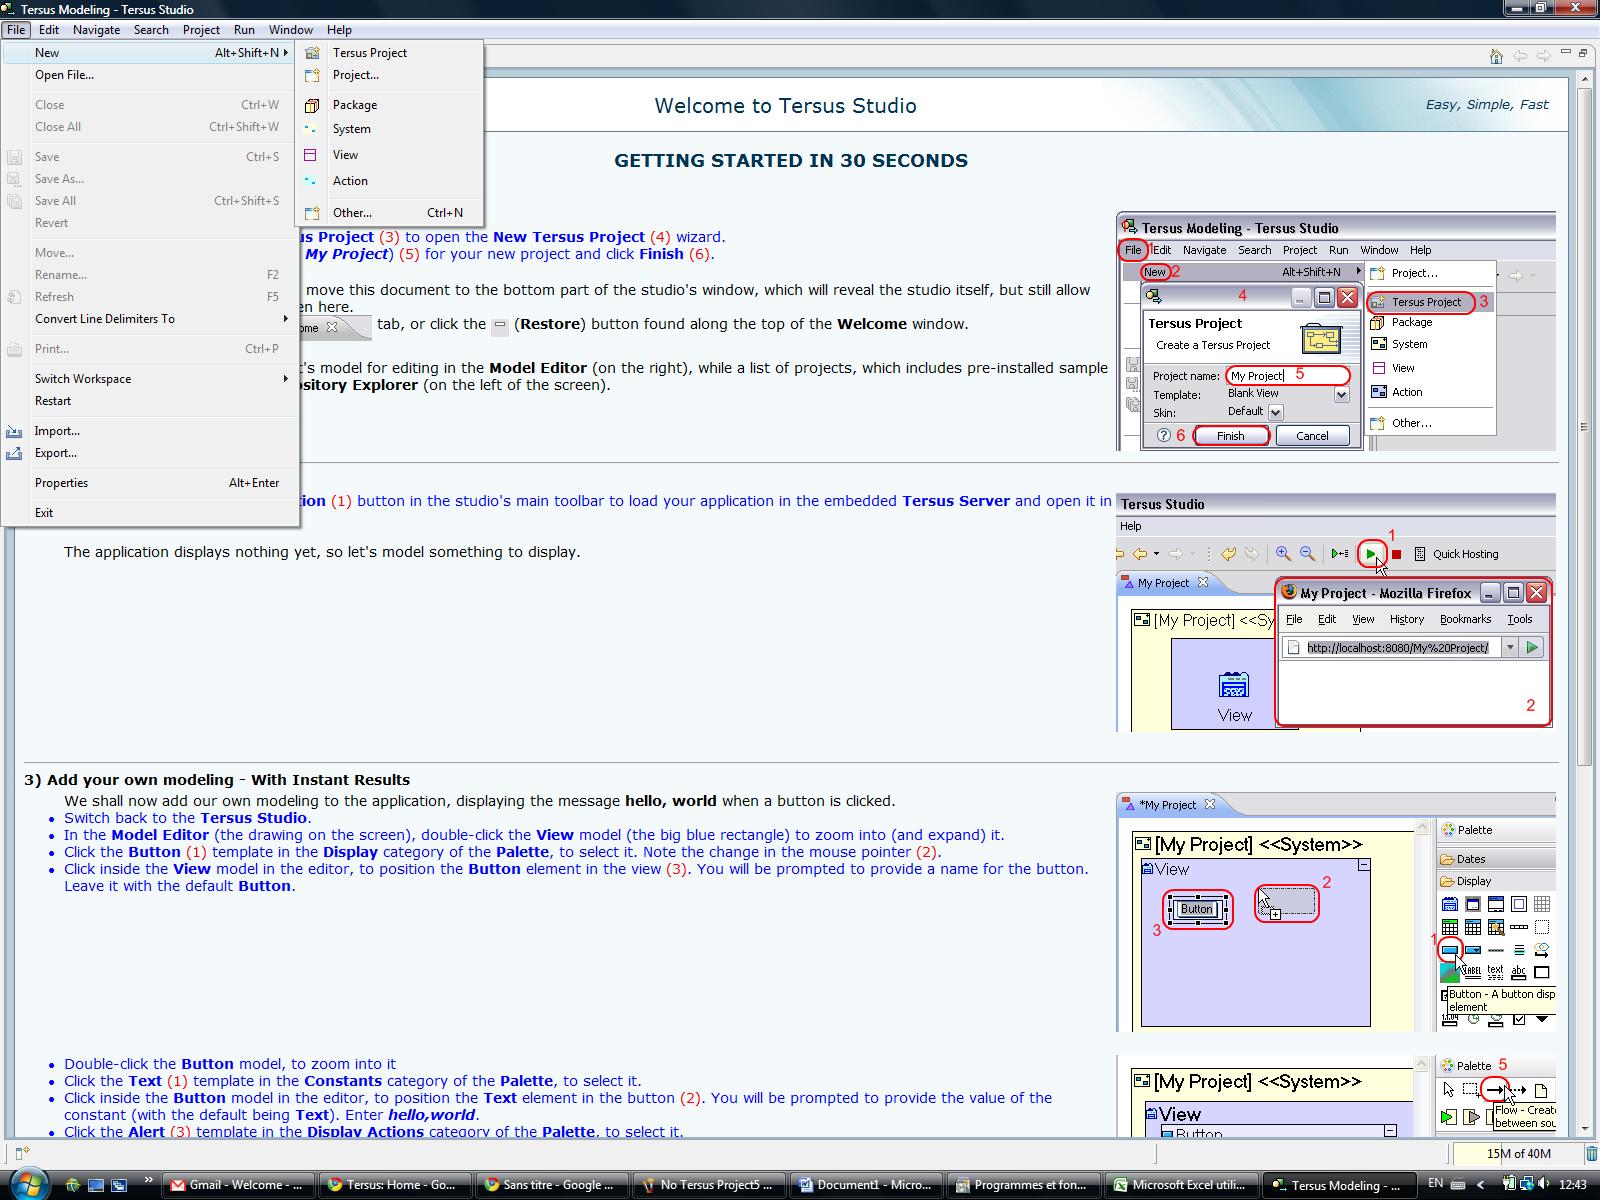
Task: Choose Import... from the File menu
Action: (x=57, y=431)
